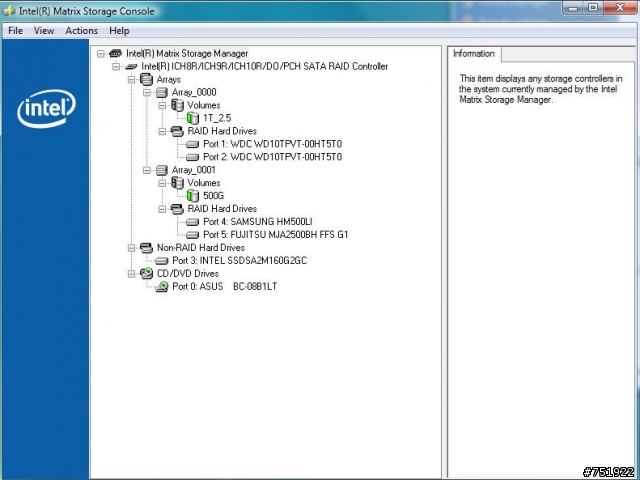Click the CD/DVD Drives icon

tap(146, 273)
